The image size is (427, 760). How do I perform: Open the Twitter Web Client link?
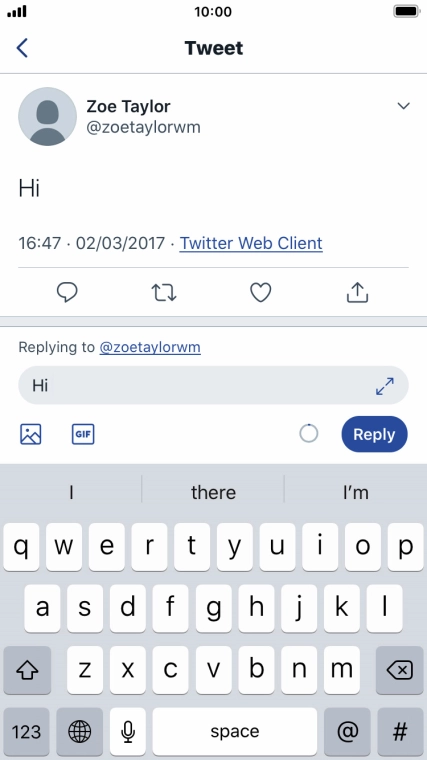(251, 243)
